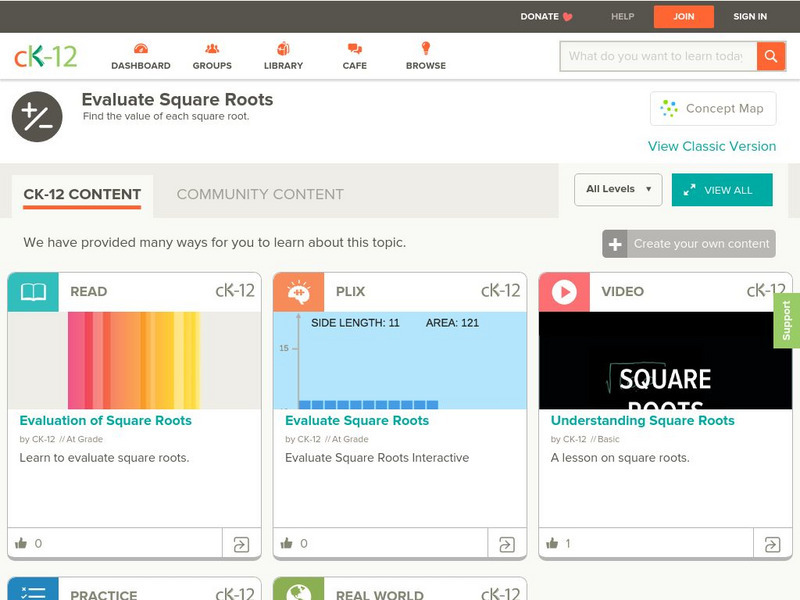Click the rainbow stripes READ thumbnail
Screen dimensions: 800x600
pyautogui.click(x=135, y=360)
